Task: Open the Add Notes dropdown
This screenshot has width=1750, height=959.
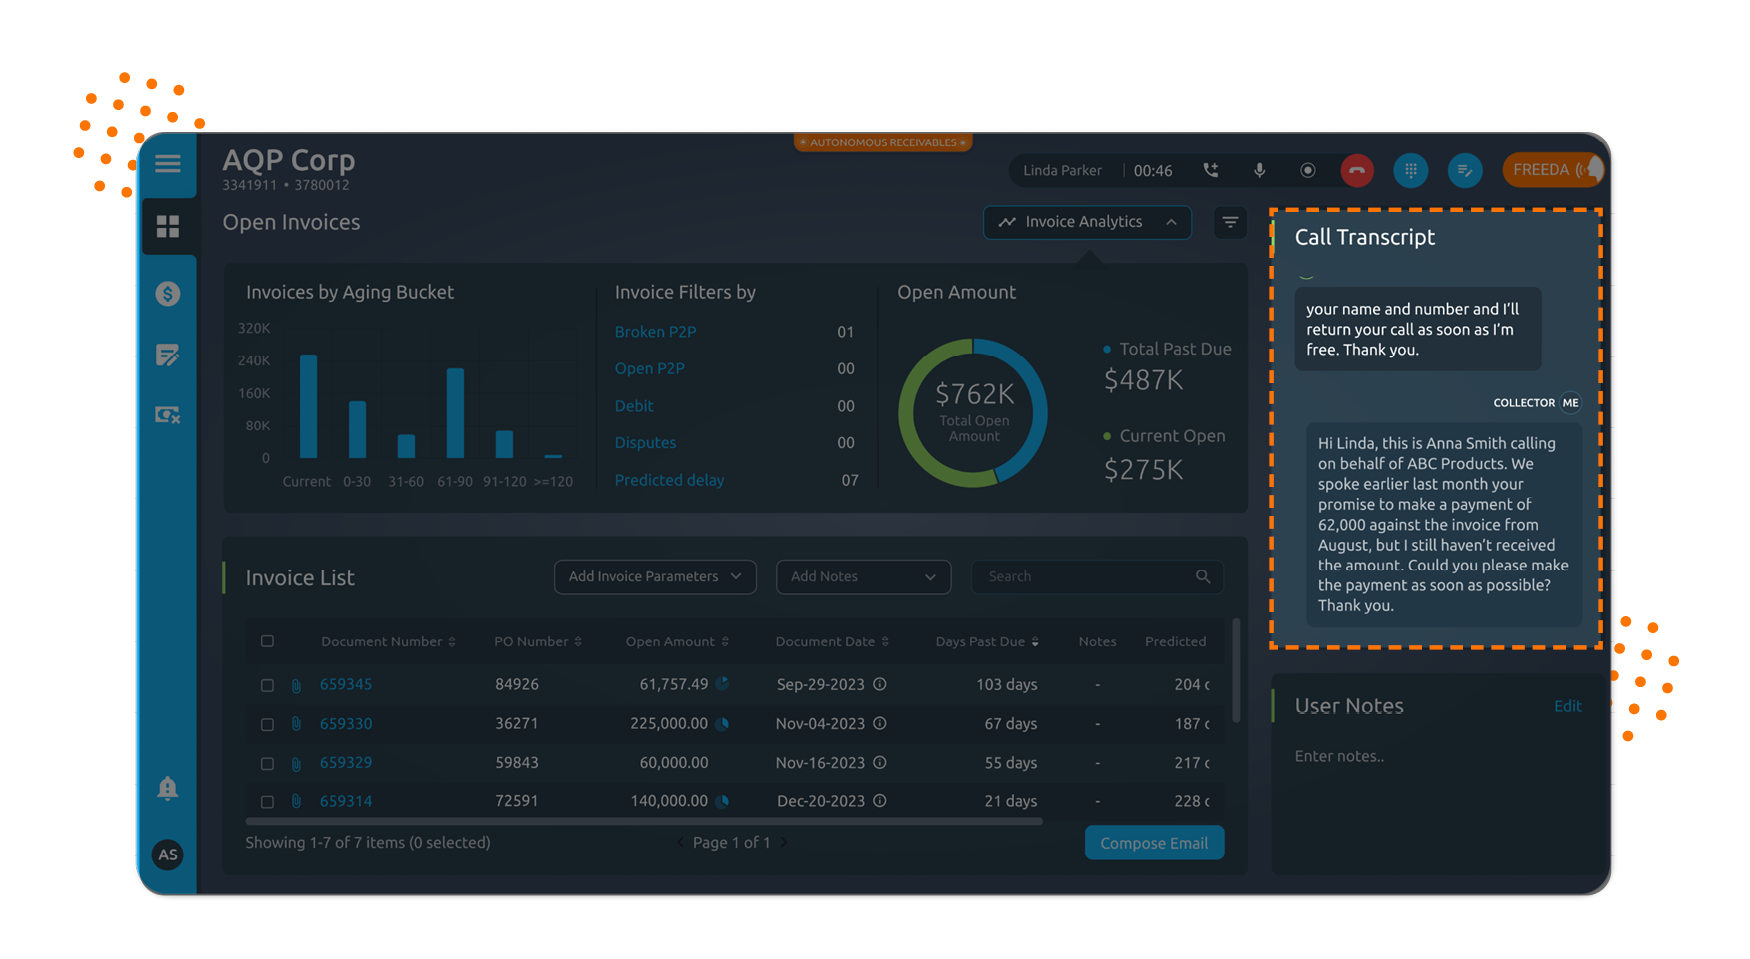Action: (x=862, y=577)
